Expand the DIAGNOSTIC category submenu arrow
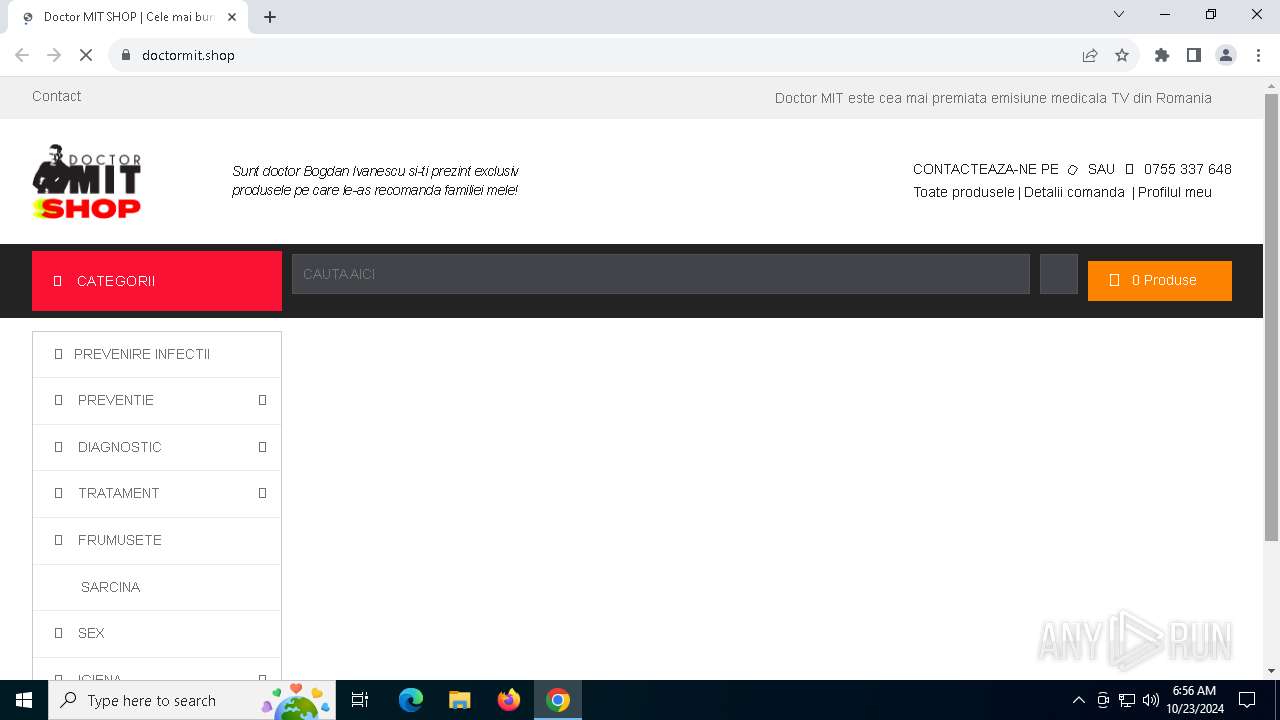Image resolution: width=1280 pixels, height=720 pixels. coord(262,447)
